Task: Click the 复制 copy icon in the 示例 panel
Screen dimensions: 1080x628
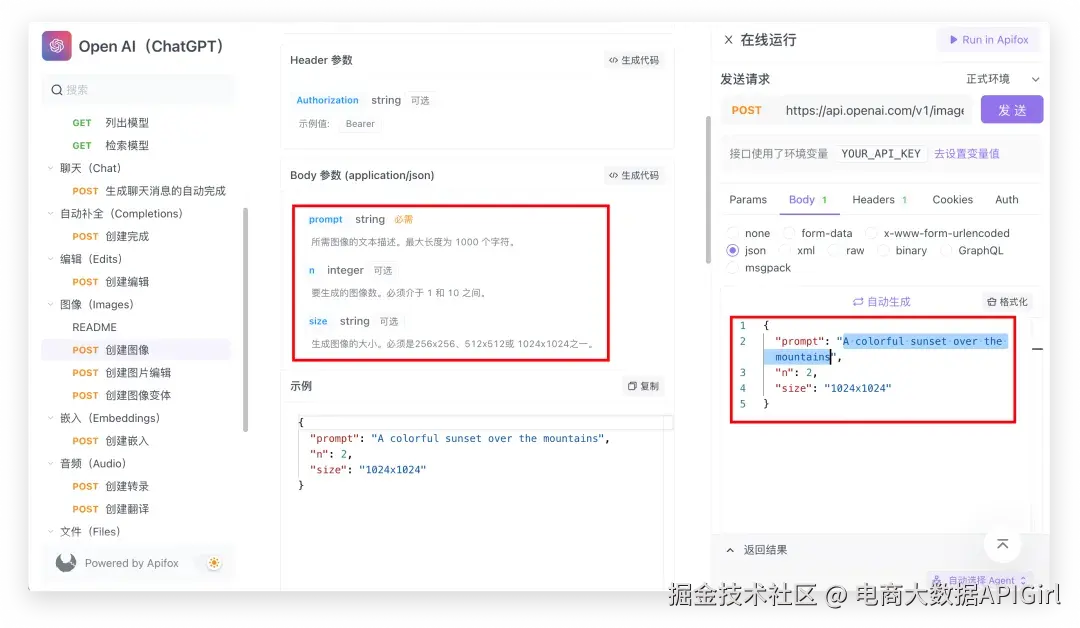Action: point(630,386)
